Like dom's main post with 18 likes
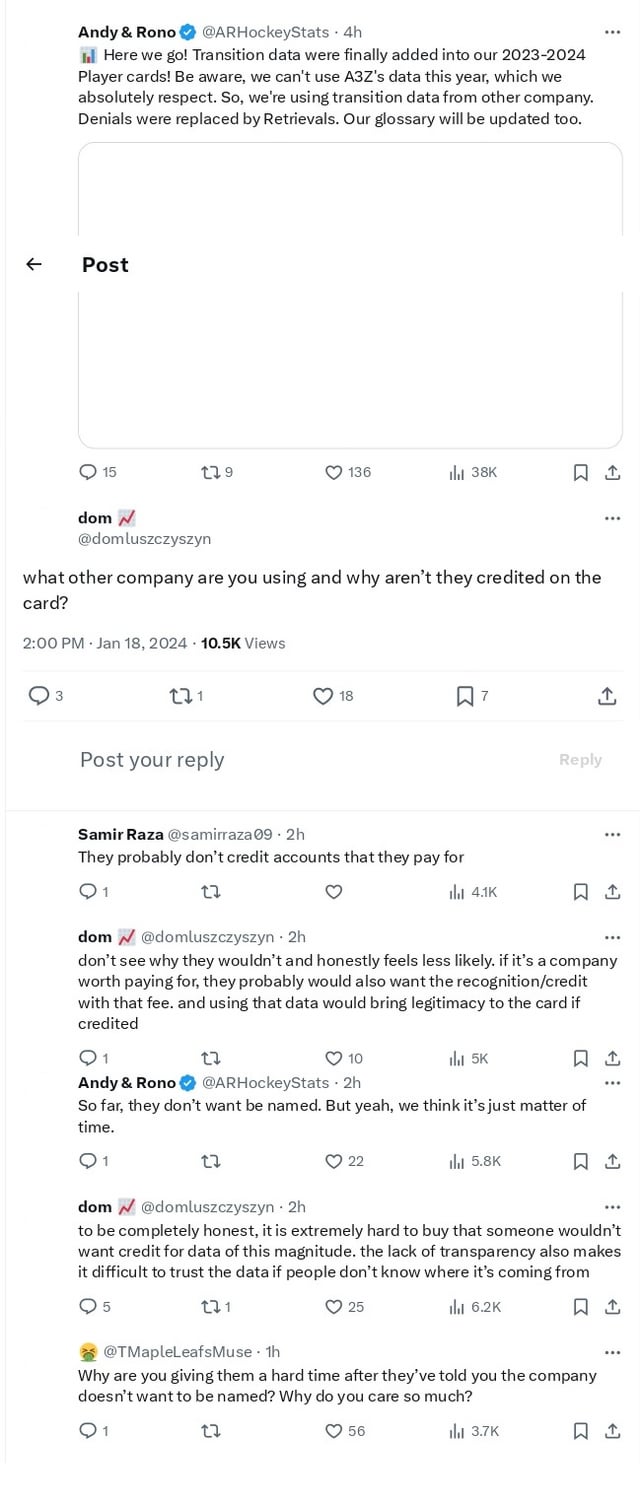The width and height of the screenshot is (640, 1504). click(323, 696)
